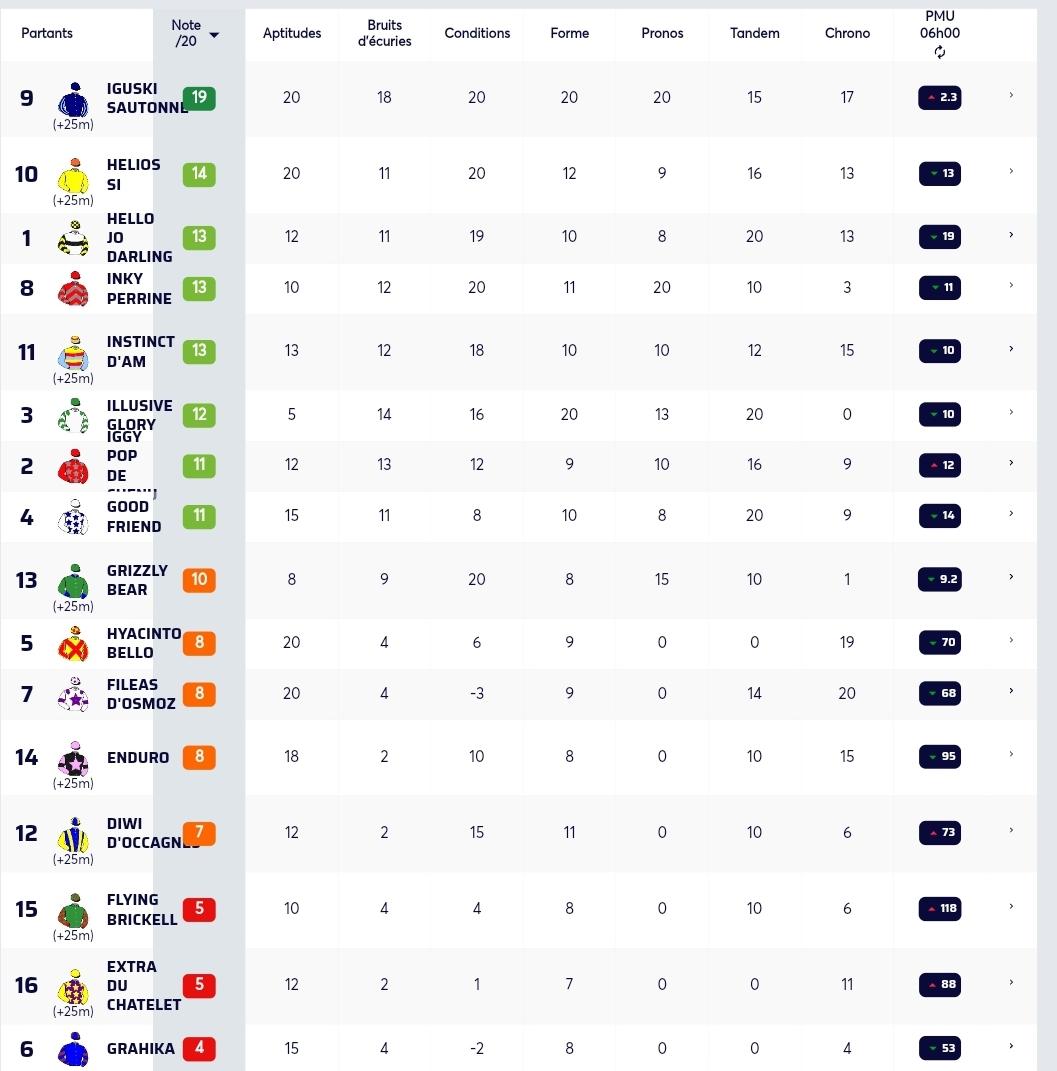The image size is (1057, 1071).
Task: Click Helios Si's yellow jockey silk icon
Action: pyautogui.click(x=74, y=176)
